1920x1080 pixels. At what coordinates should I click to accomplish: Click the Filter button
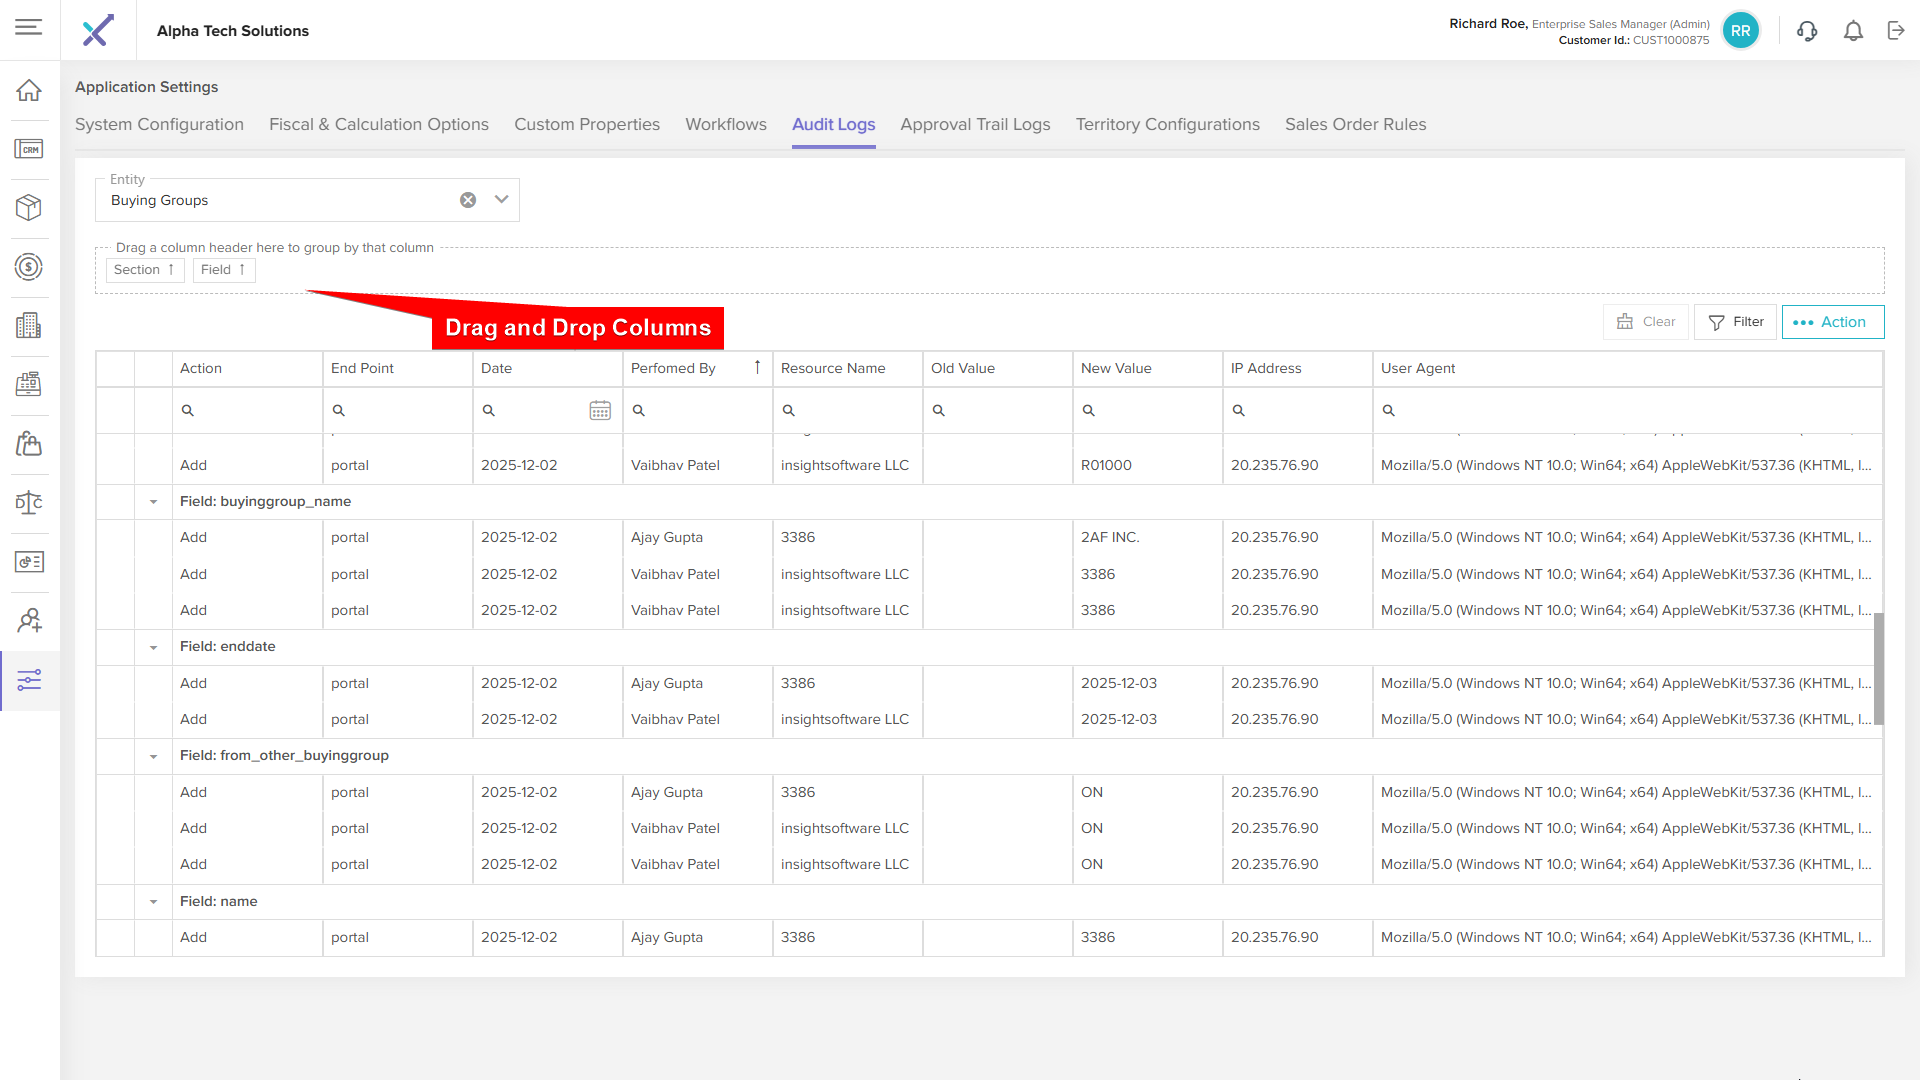[1736, 322]
